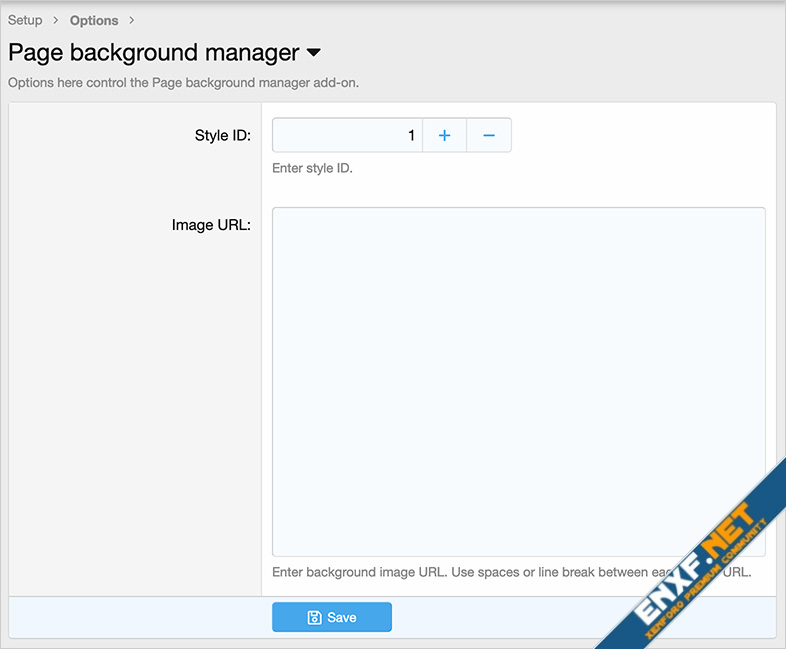The width and height of the screenshot is (786, 649).
Task: Focus the Style ID number field
Action: point(347,136)
